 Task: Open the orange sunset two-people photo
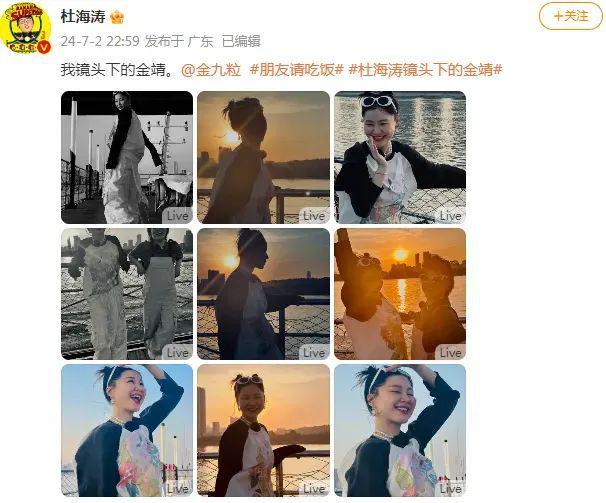(400, 294)
